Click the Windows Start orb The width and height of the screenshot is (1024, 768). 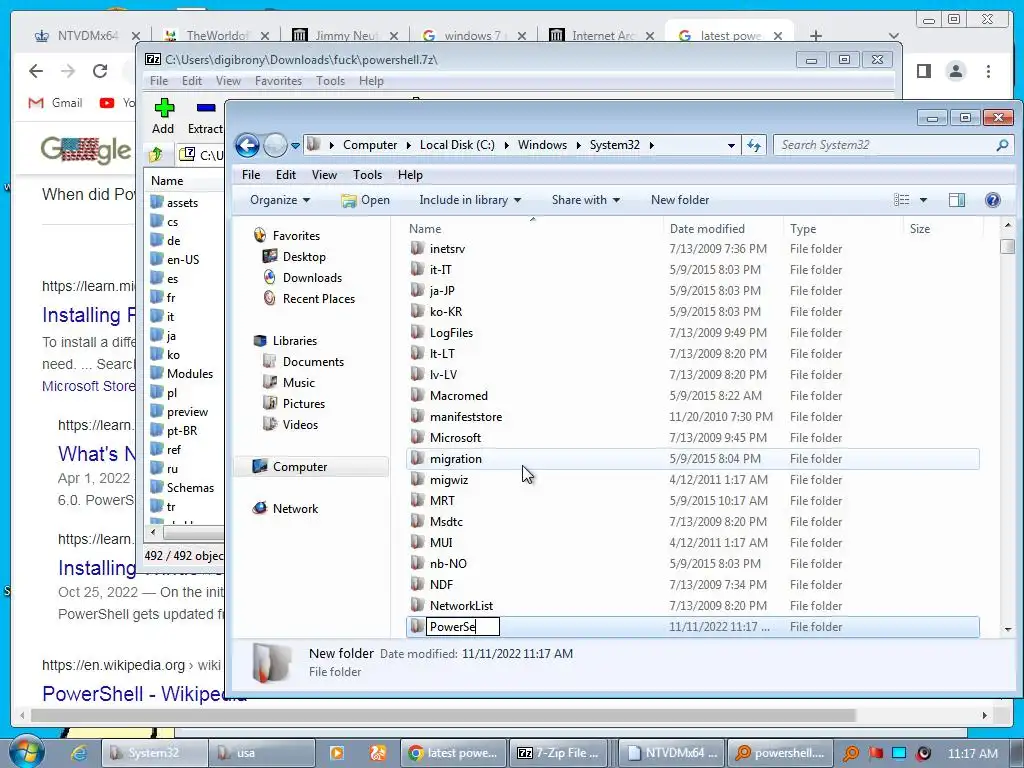coord(26,752)
